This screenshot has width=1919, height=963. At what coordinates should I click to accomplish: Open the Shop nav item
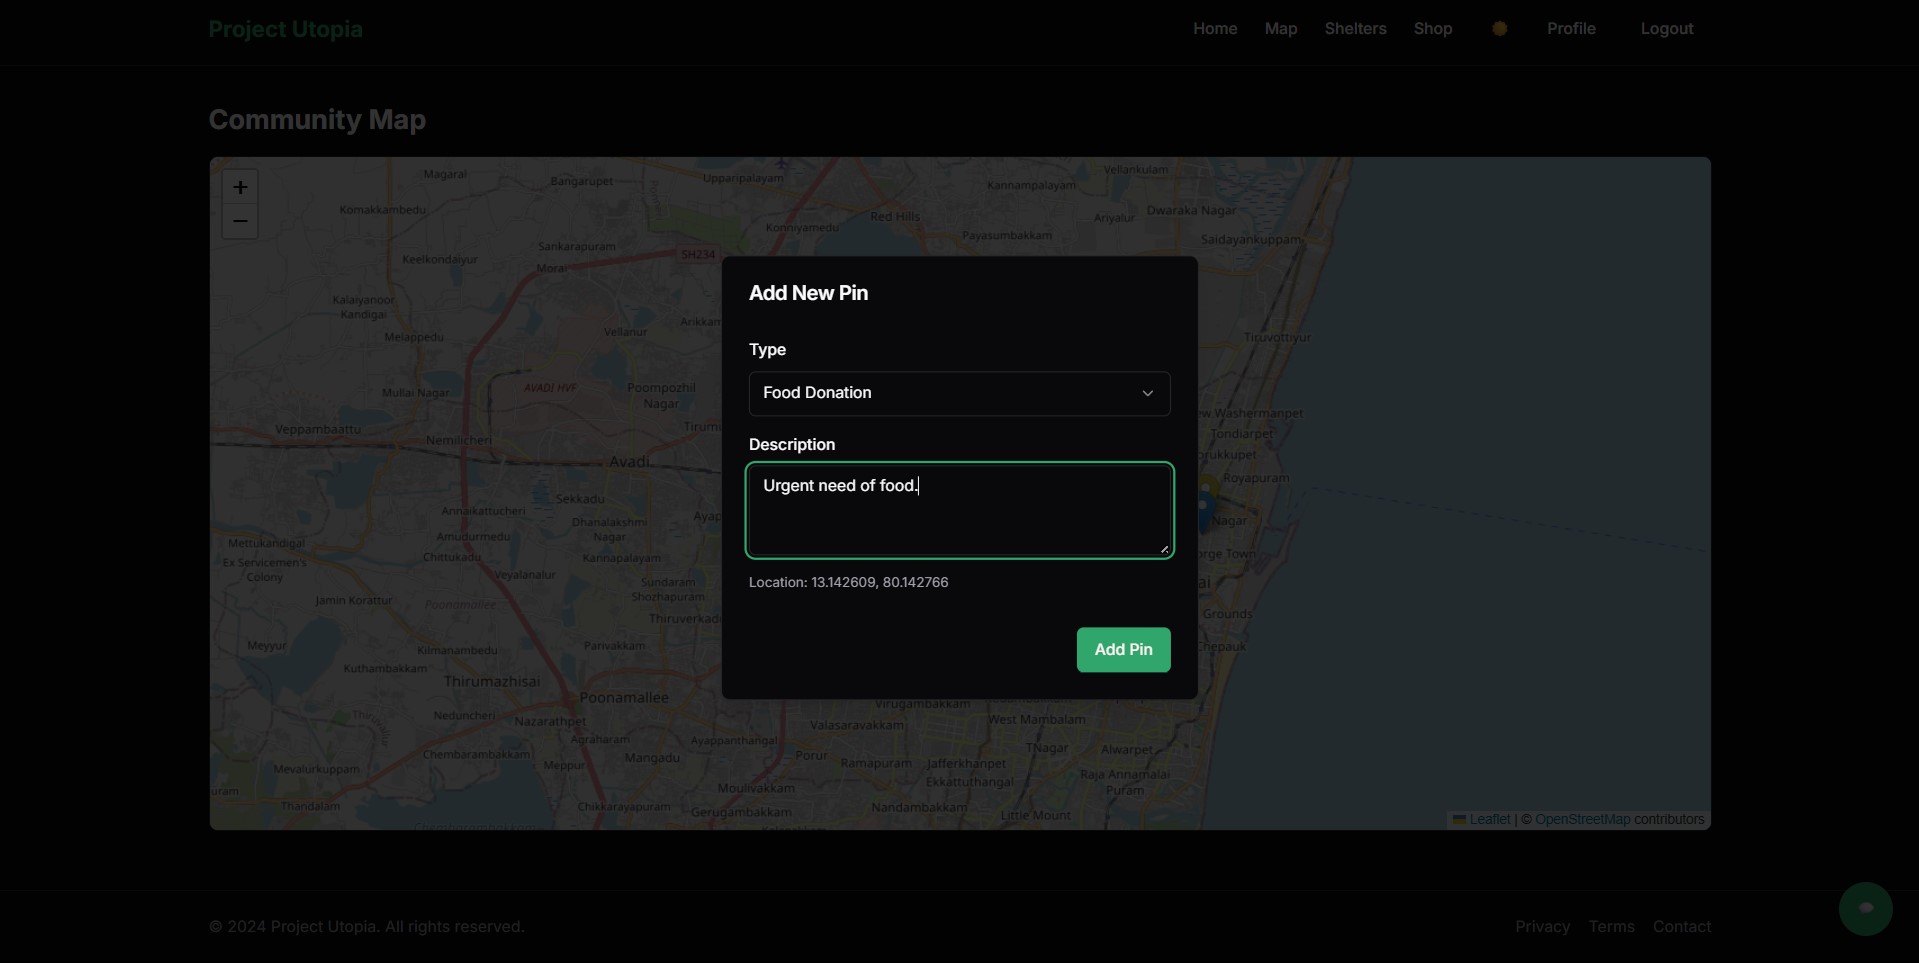1433,29
